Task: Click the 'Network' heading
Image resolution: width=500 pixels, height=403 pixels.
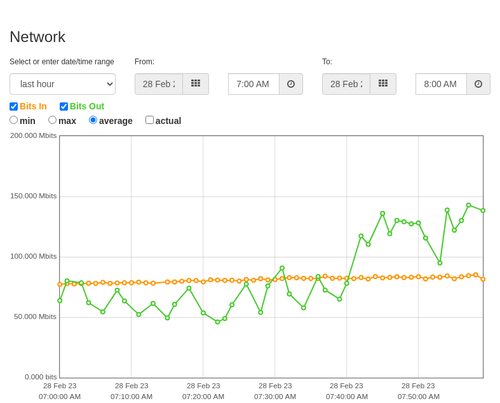Action: tap(38, 37)
